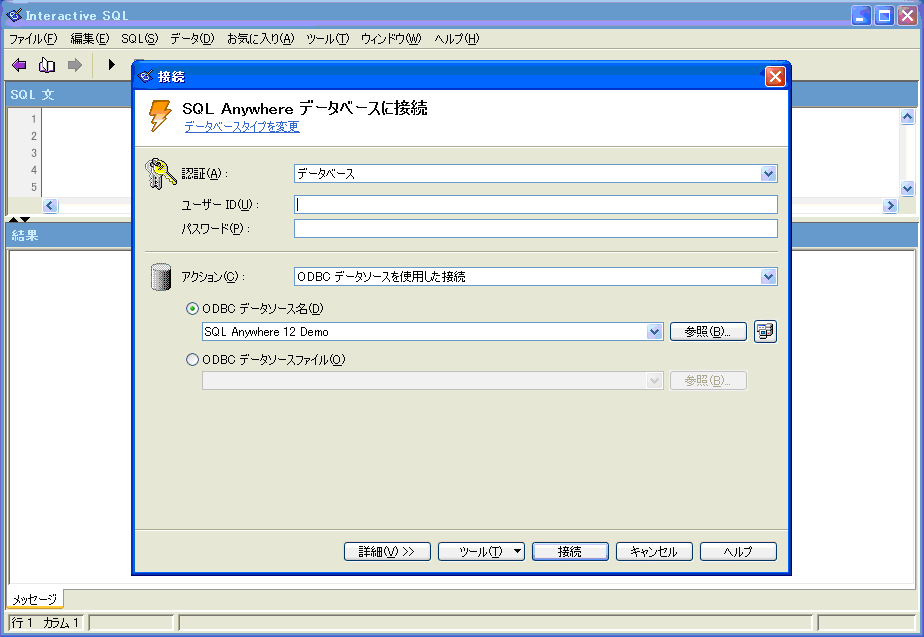The width and height of the screenshot is (924, 637).
Task: Expand the 認証 dropdown list
Action: (768, 174)
